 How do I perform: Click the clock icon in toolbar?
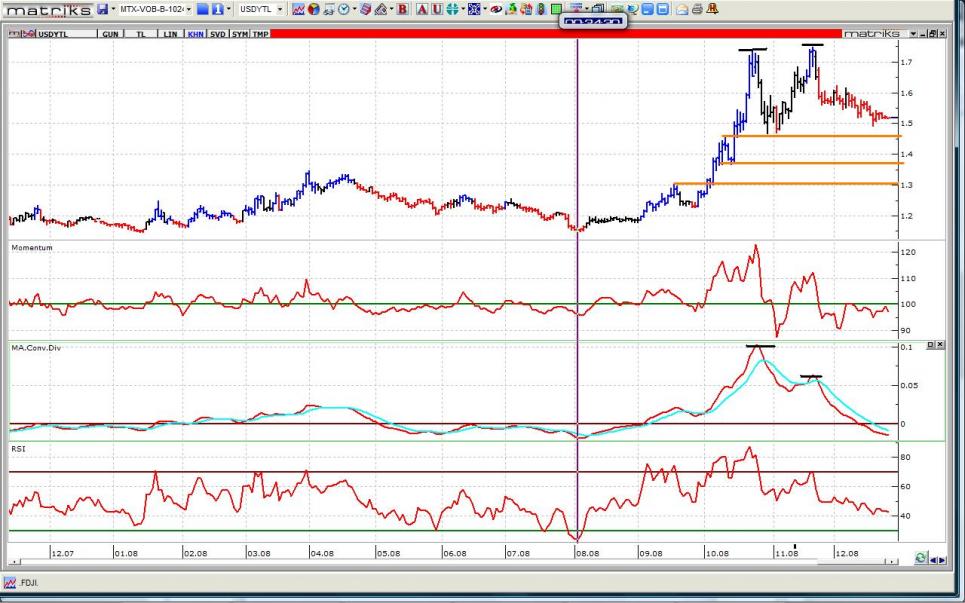coord(343,9)
